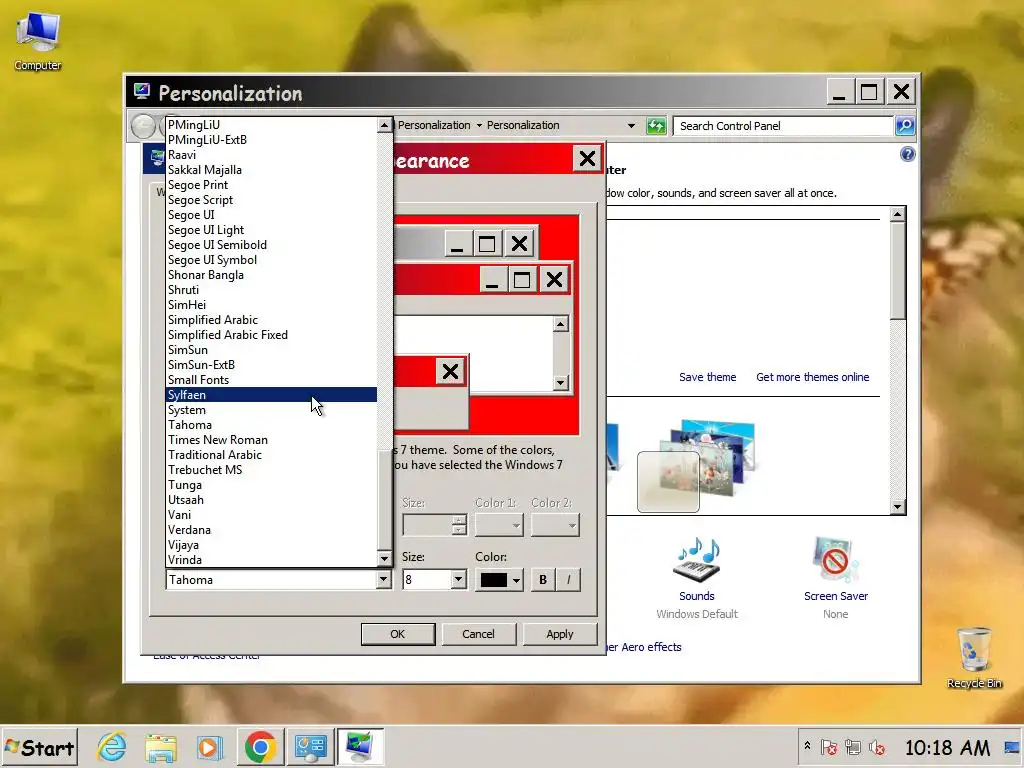Open the network tray icon
This screenshot has height=768, width=1024.
point(852,747)
